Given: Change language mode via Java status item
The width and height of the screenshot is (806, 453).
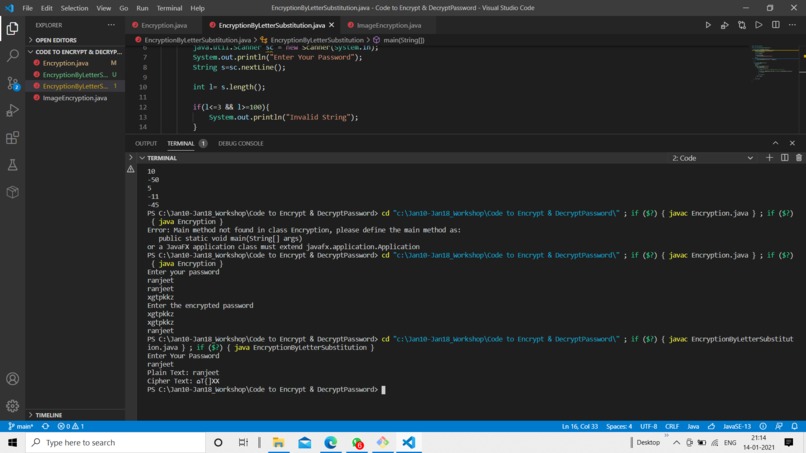Looking at the screenshot, I should click(693, 426).
